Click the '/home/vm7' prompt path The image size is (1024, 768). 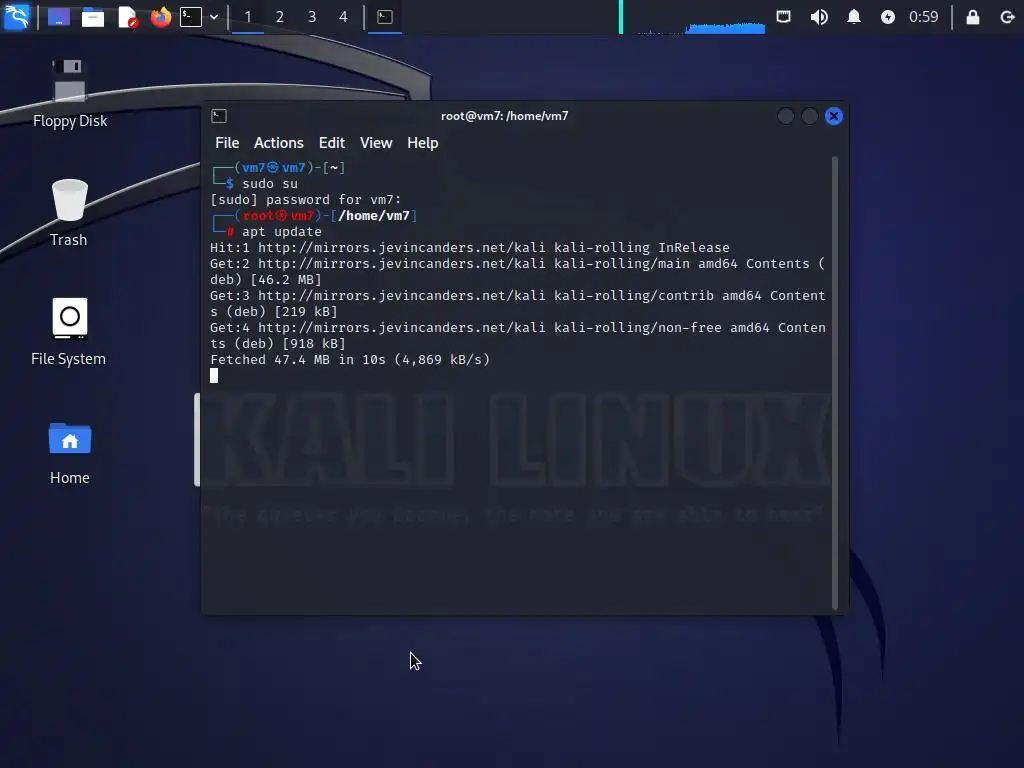tap(374, 216)
